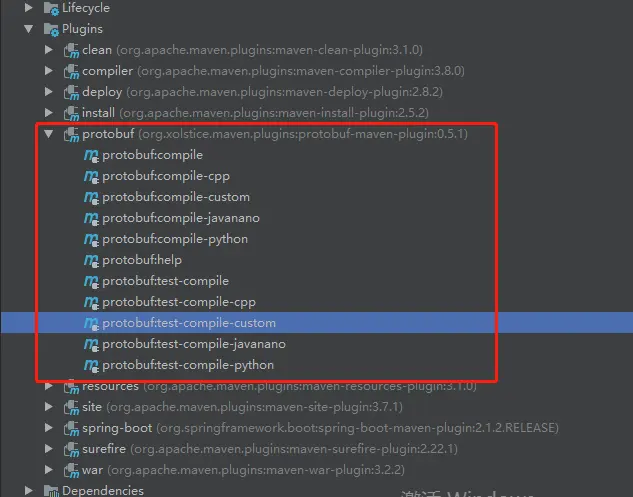Click the surefire plugin icon
633x497 pixels.
71,449
